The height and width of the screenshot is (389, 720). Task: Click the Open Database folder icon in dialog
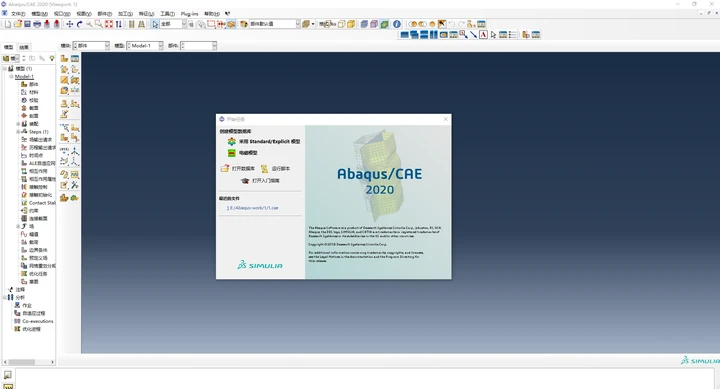225,169
